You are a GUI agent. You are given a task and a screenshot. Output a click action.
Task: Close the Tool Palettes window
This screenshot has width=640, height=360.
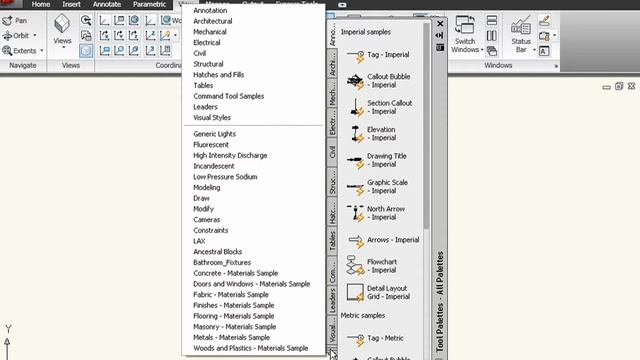pos(440,24)
